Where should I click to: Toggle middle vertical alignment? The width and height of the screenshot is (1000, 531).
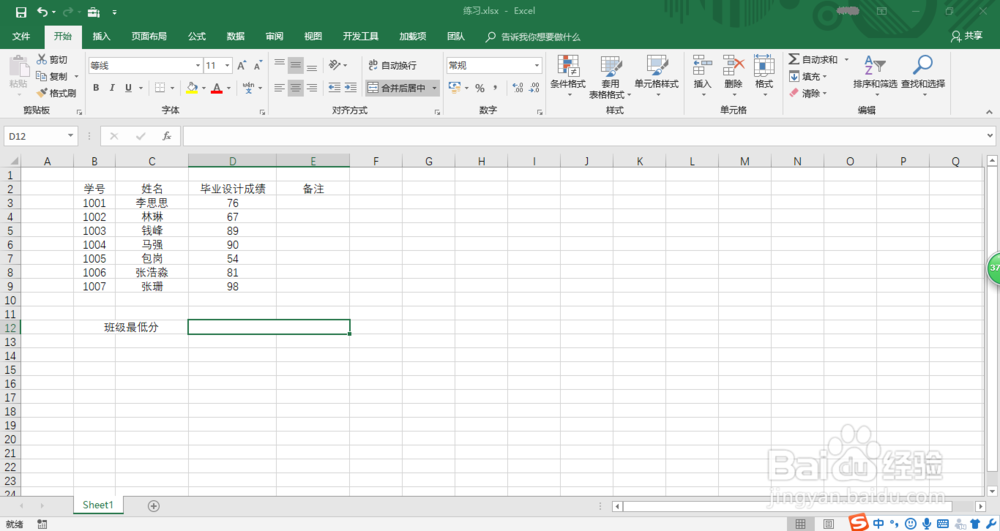tap(295, 65)
